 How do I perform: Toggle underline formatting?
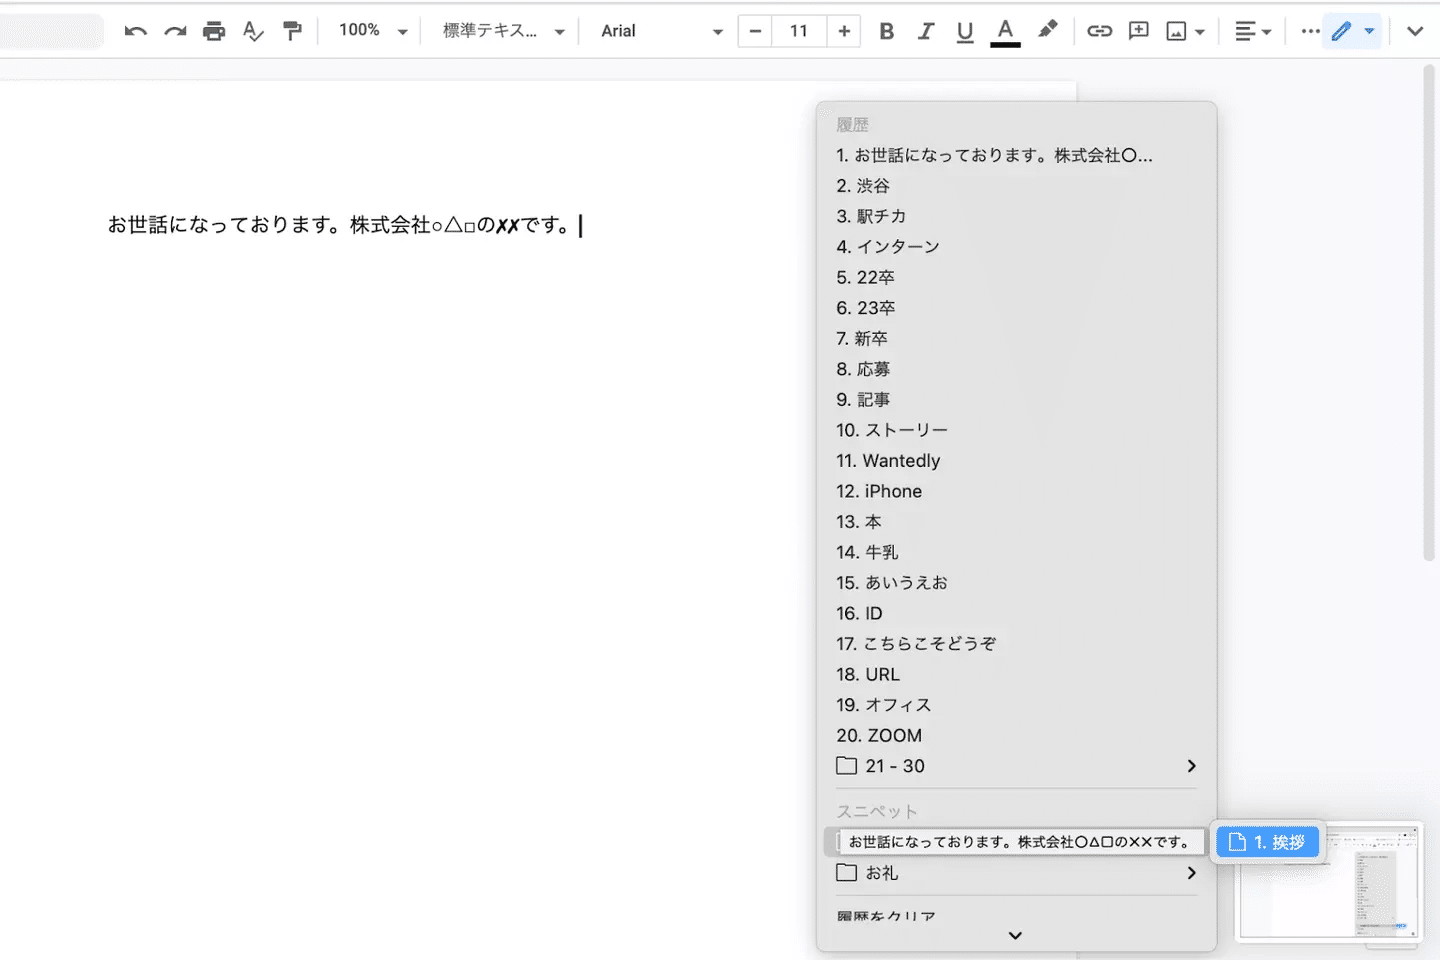point(964,31)
